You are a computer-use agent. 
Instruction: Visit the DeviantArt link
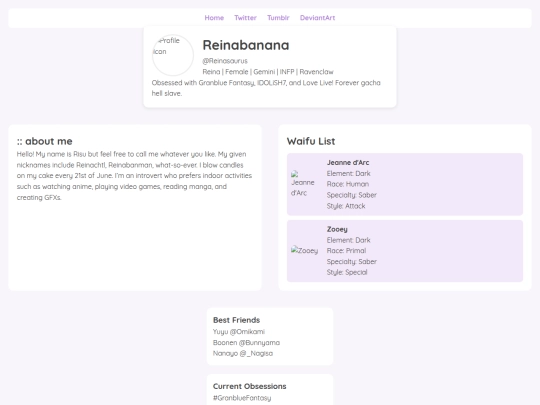317,18
